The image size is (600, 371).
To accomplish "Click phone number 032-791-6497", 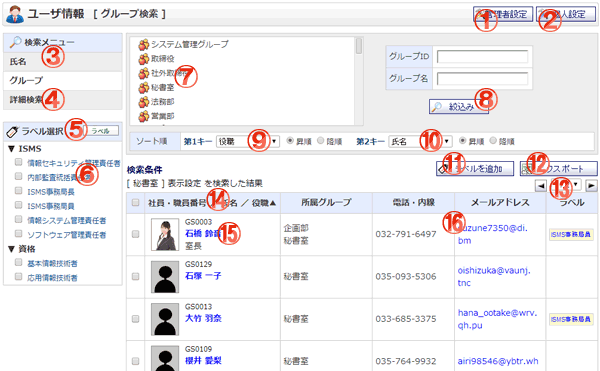I will (406, 234).
